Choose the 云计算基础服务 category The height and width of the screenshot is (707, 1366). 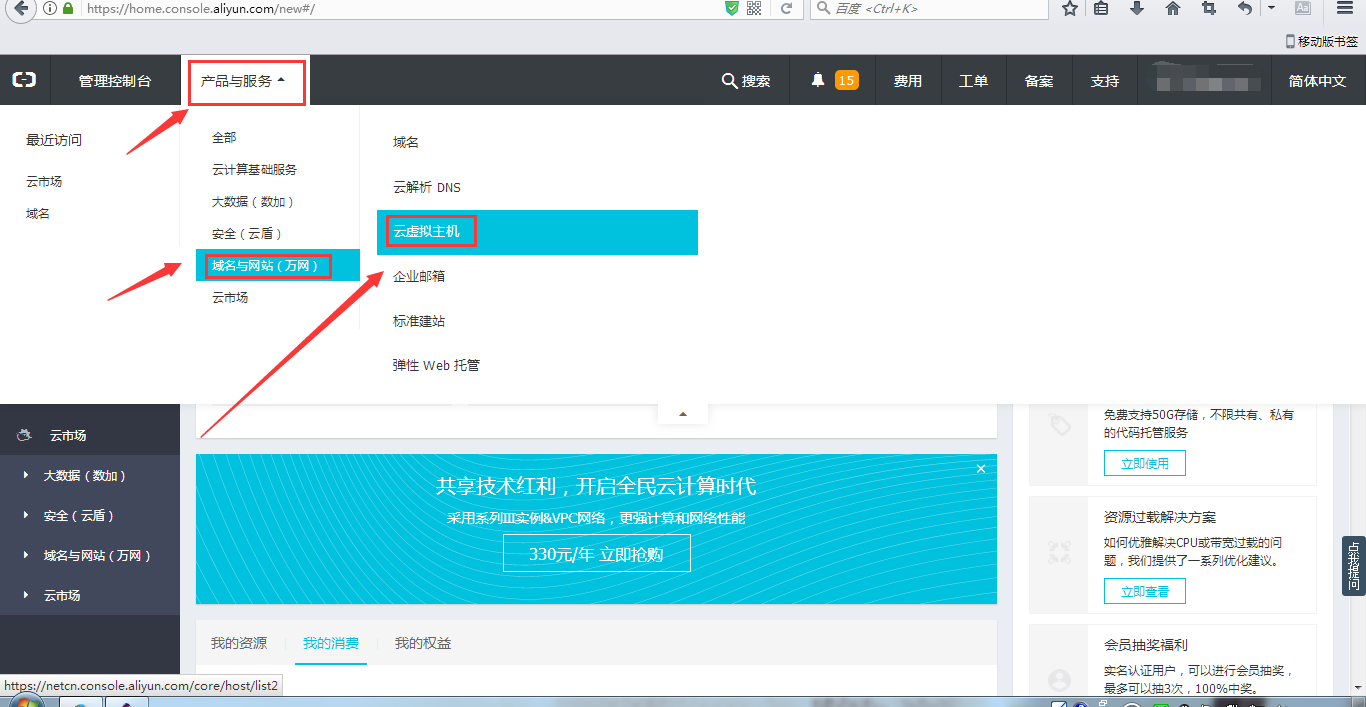254,170
